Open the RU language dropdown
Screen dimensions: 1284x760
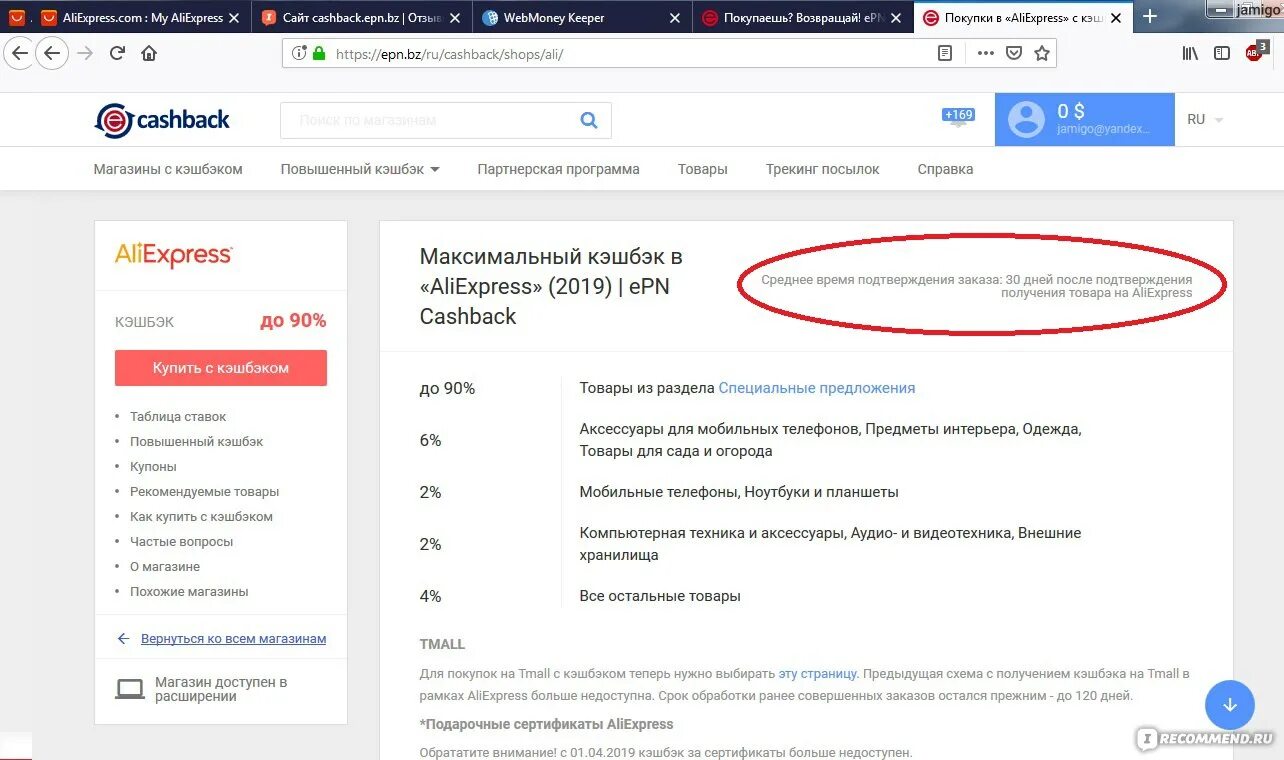(1204, 119)
